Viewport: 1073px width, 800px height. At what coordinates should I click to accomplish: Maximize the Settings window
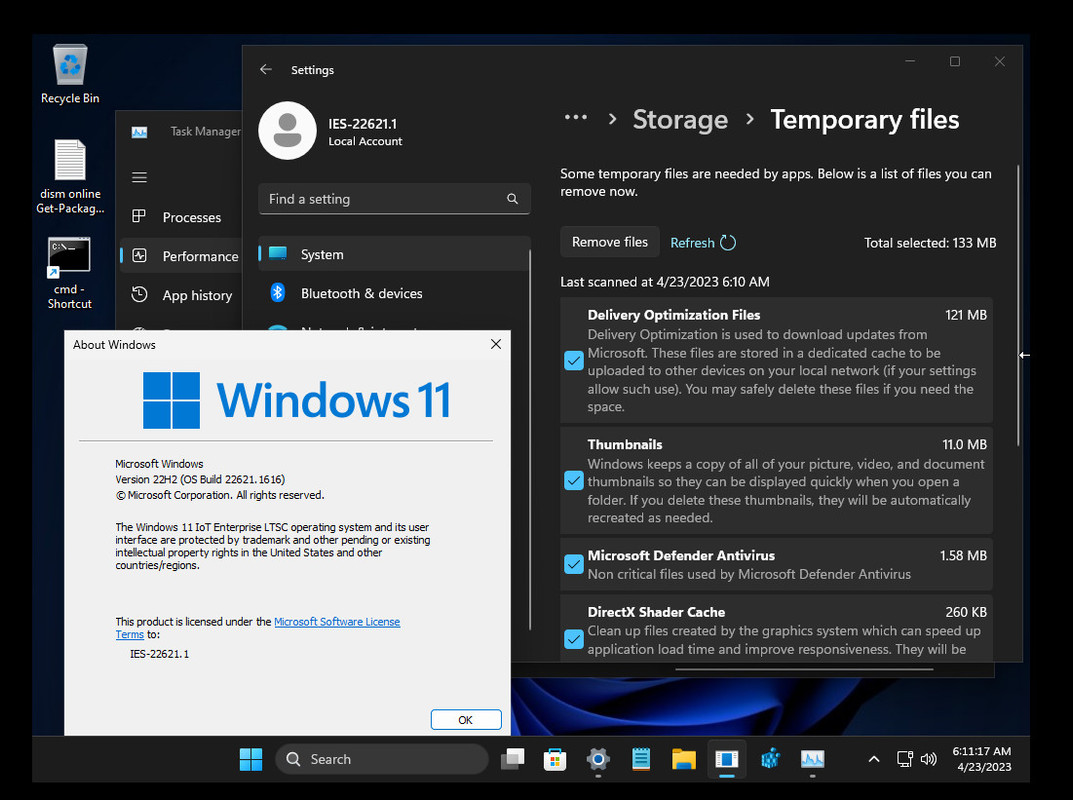point(955,61)
